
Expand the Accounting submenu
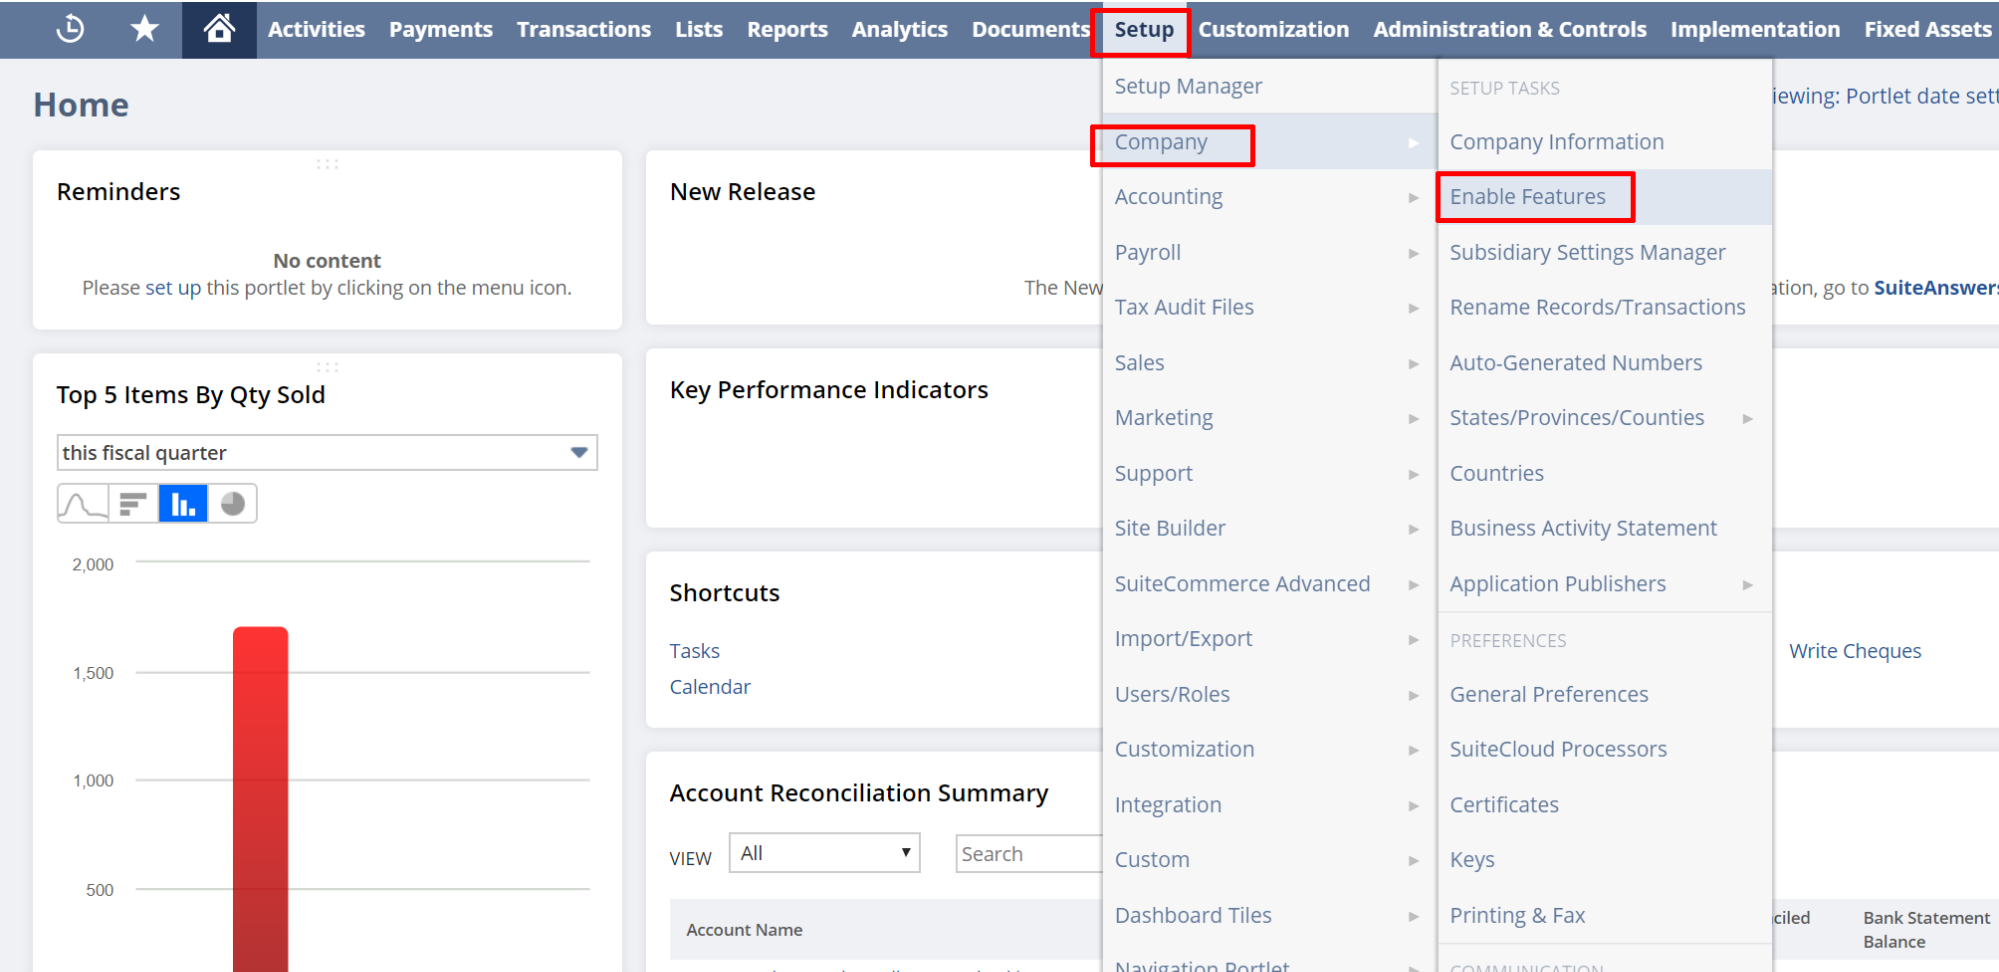1168,196
